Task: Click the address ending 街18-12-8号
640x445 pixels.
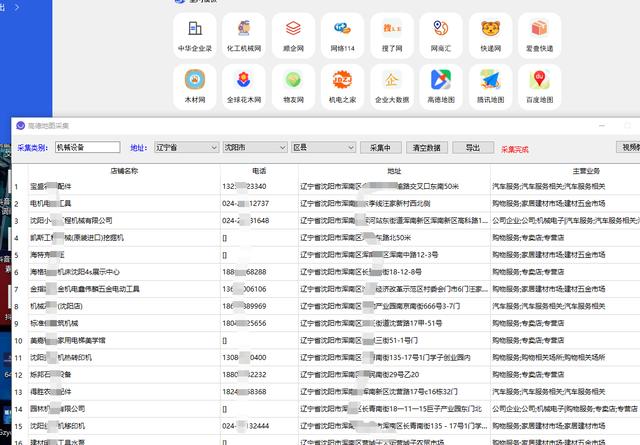Action: 361,272
